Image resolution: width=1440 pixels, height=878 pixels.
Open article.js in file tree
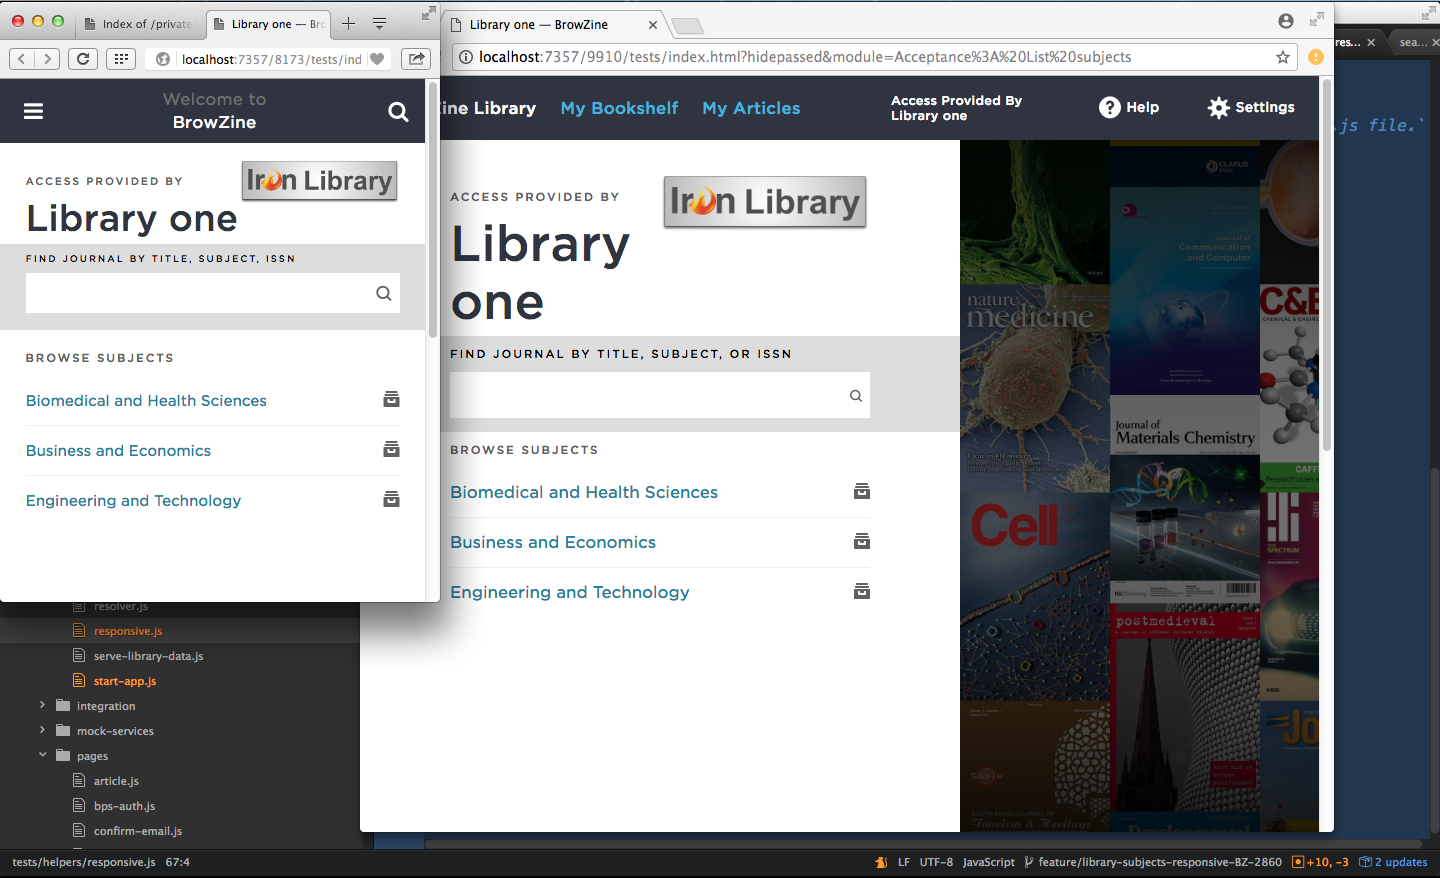116,781
